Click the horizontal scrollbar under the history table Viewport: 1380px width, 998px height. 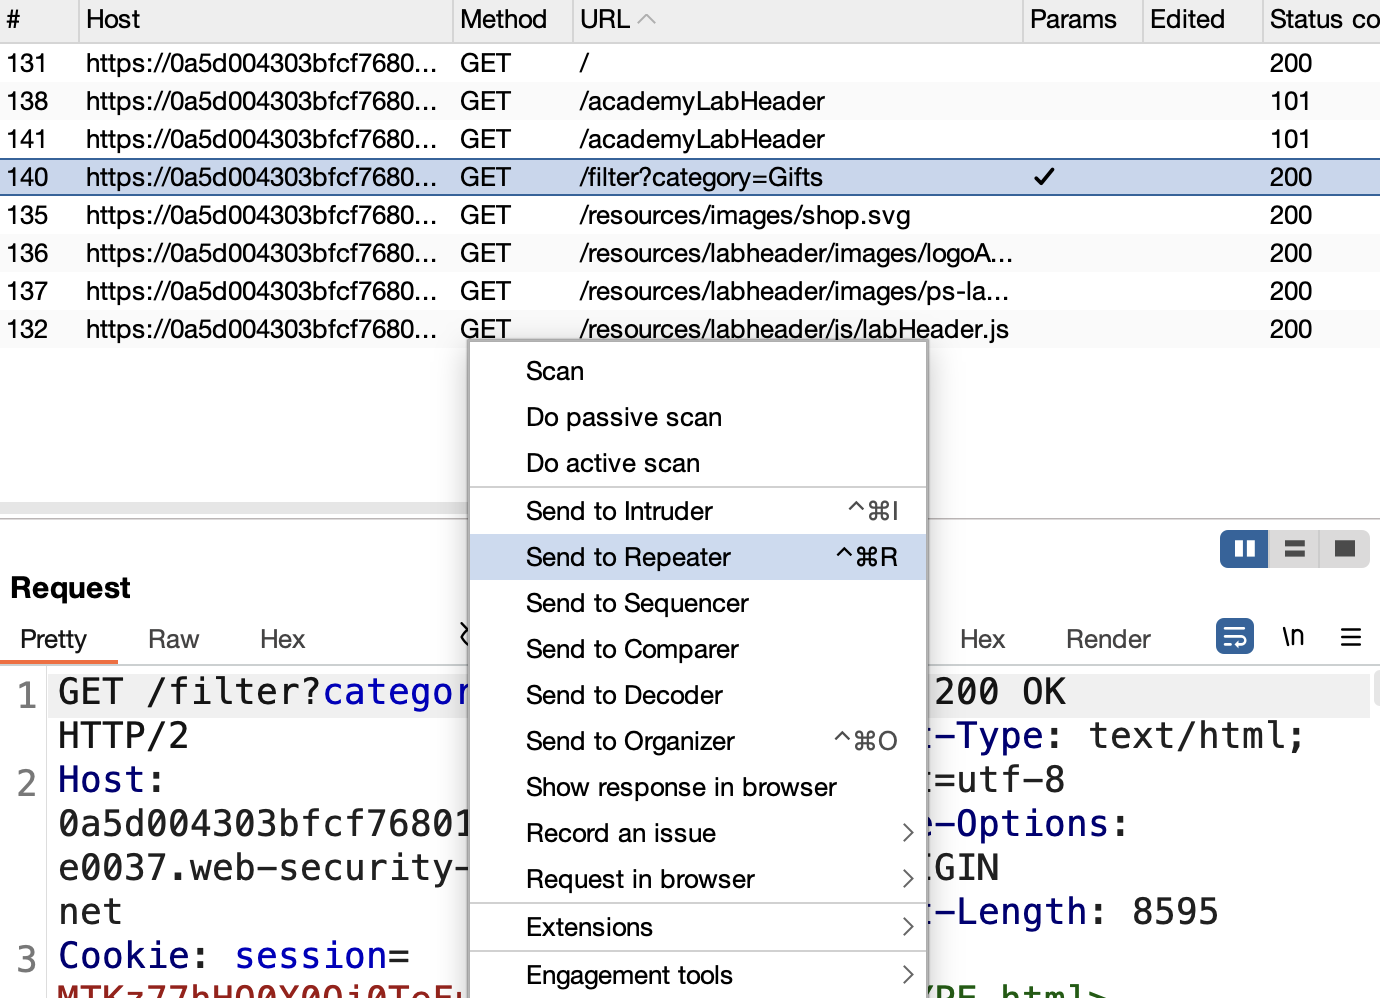234,508
